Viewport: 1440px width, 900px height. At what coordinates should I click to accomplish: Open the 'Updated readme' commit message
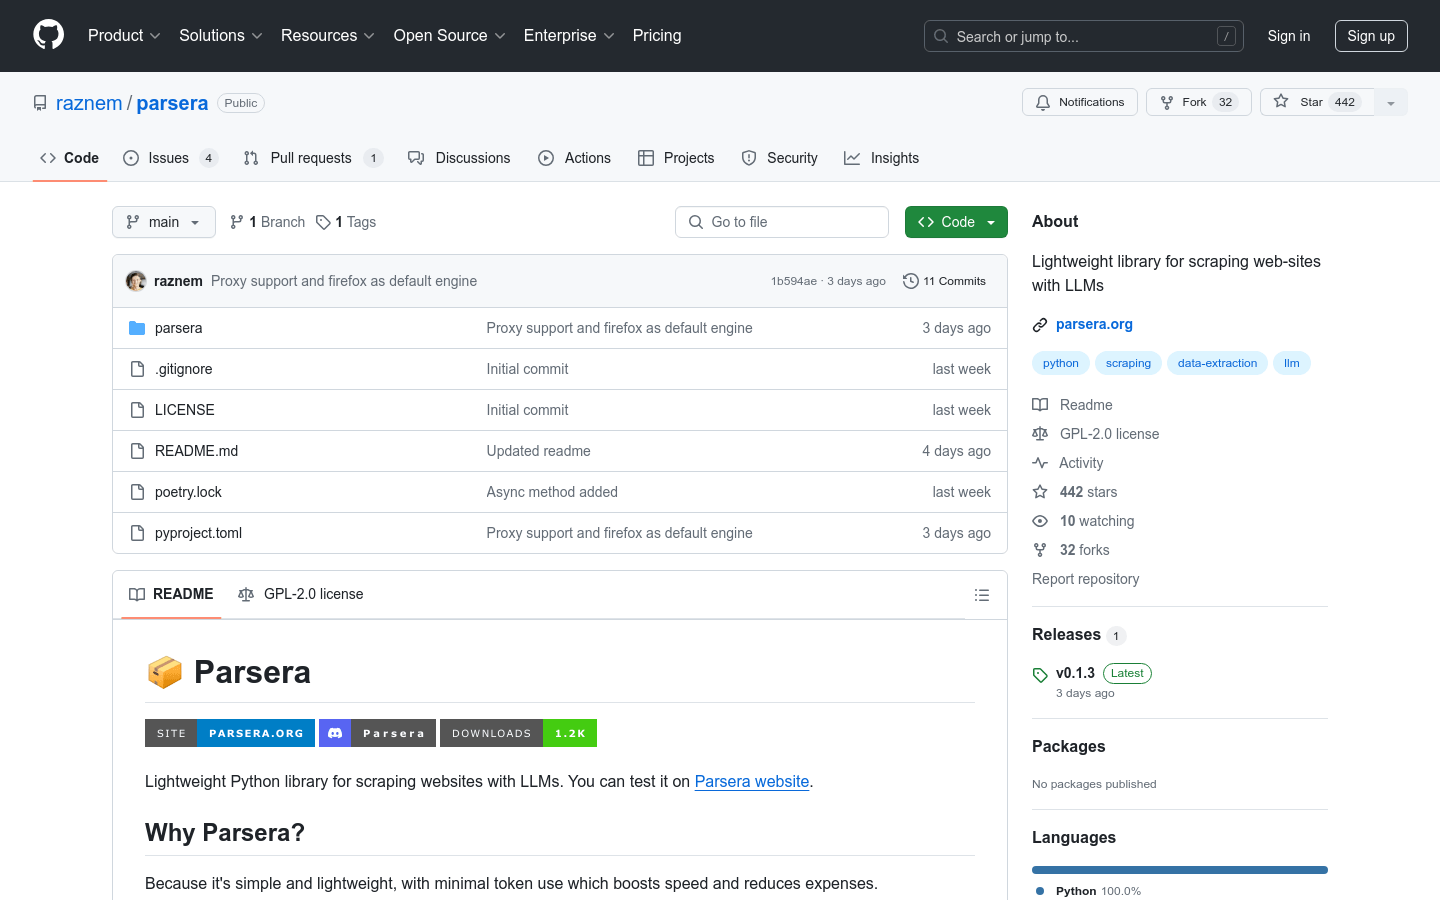pyautogui.click(x=538, y=451)
